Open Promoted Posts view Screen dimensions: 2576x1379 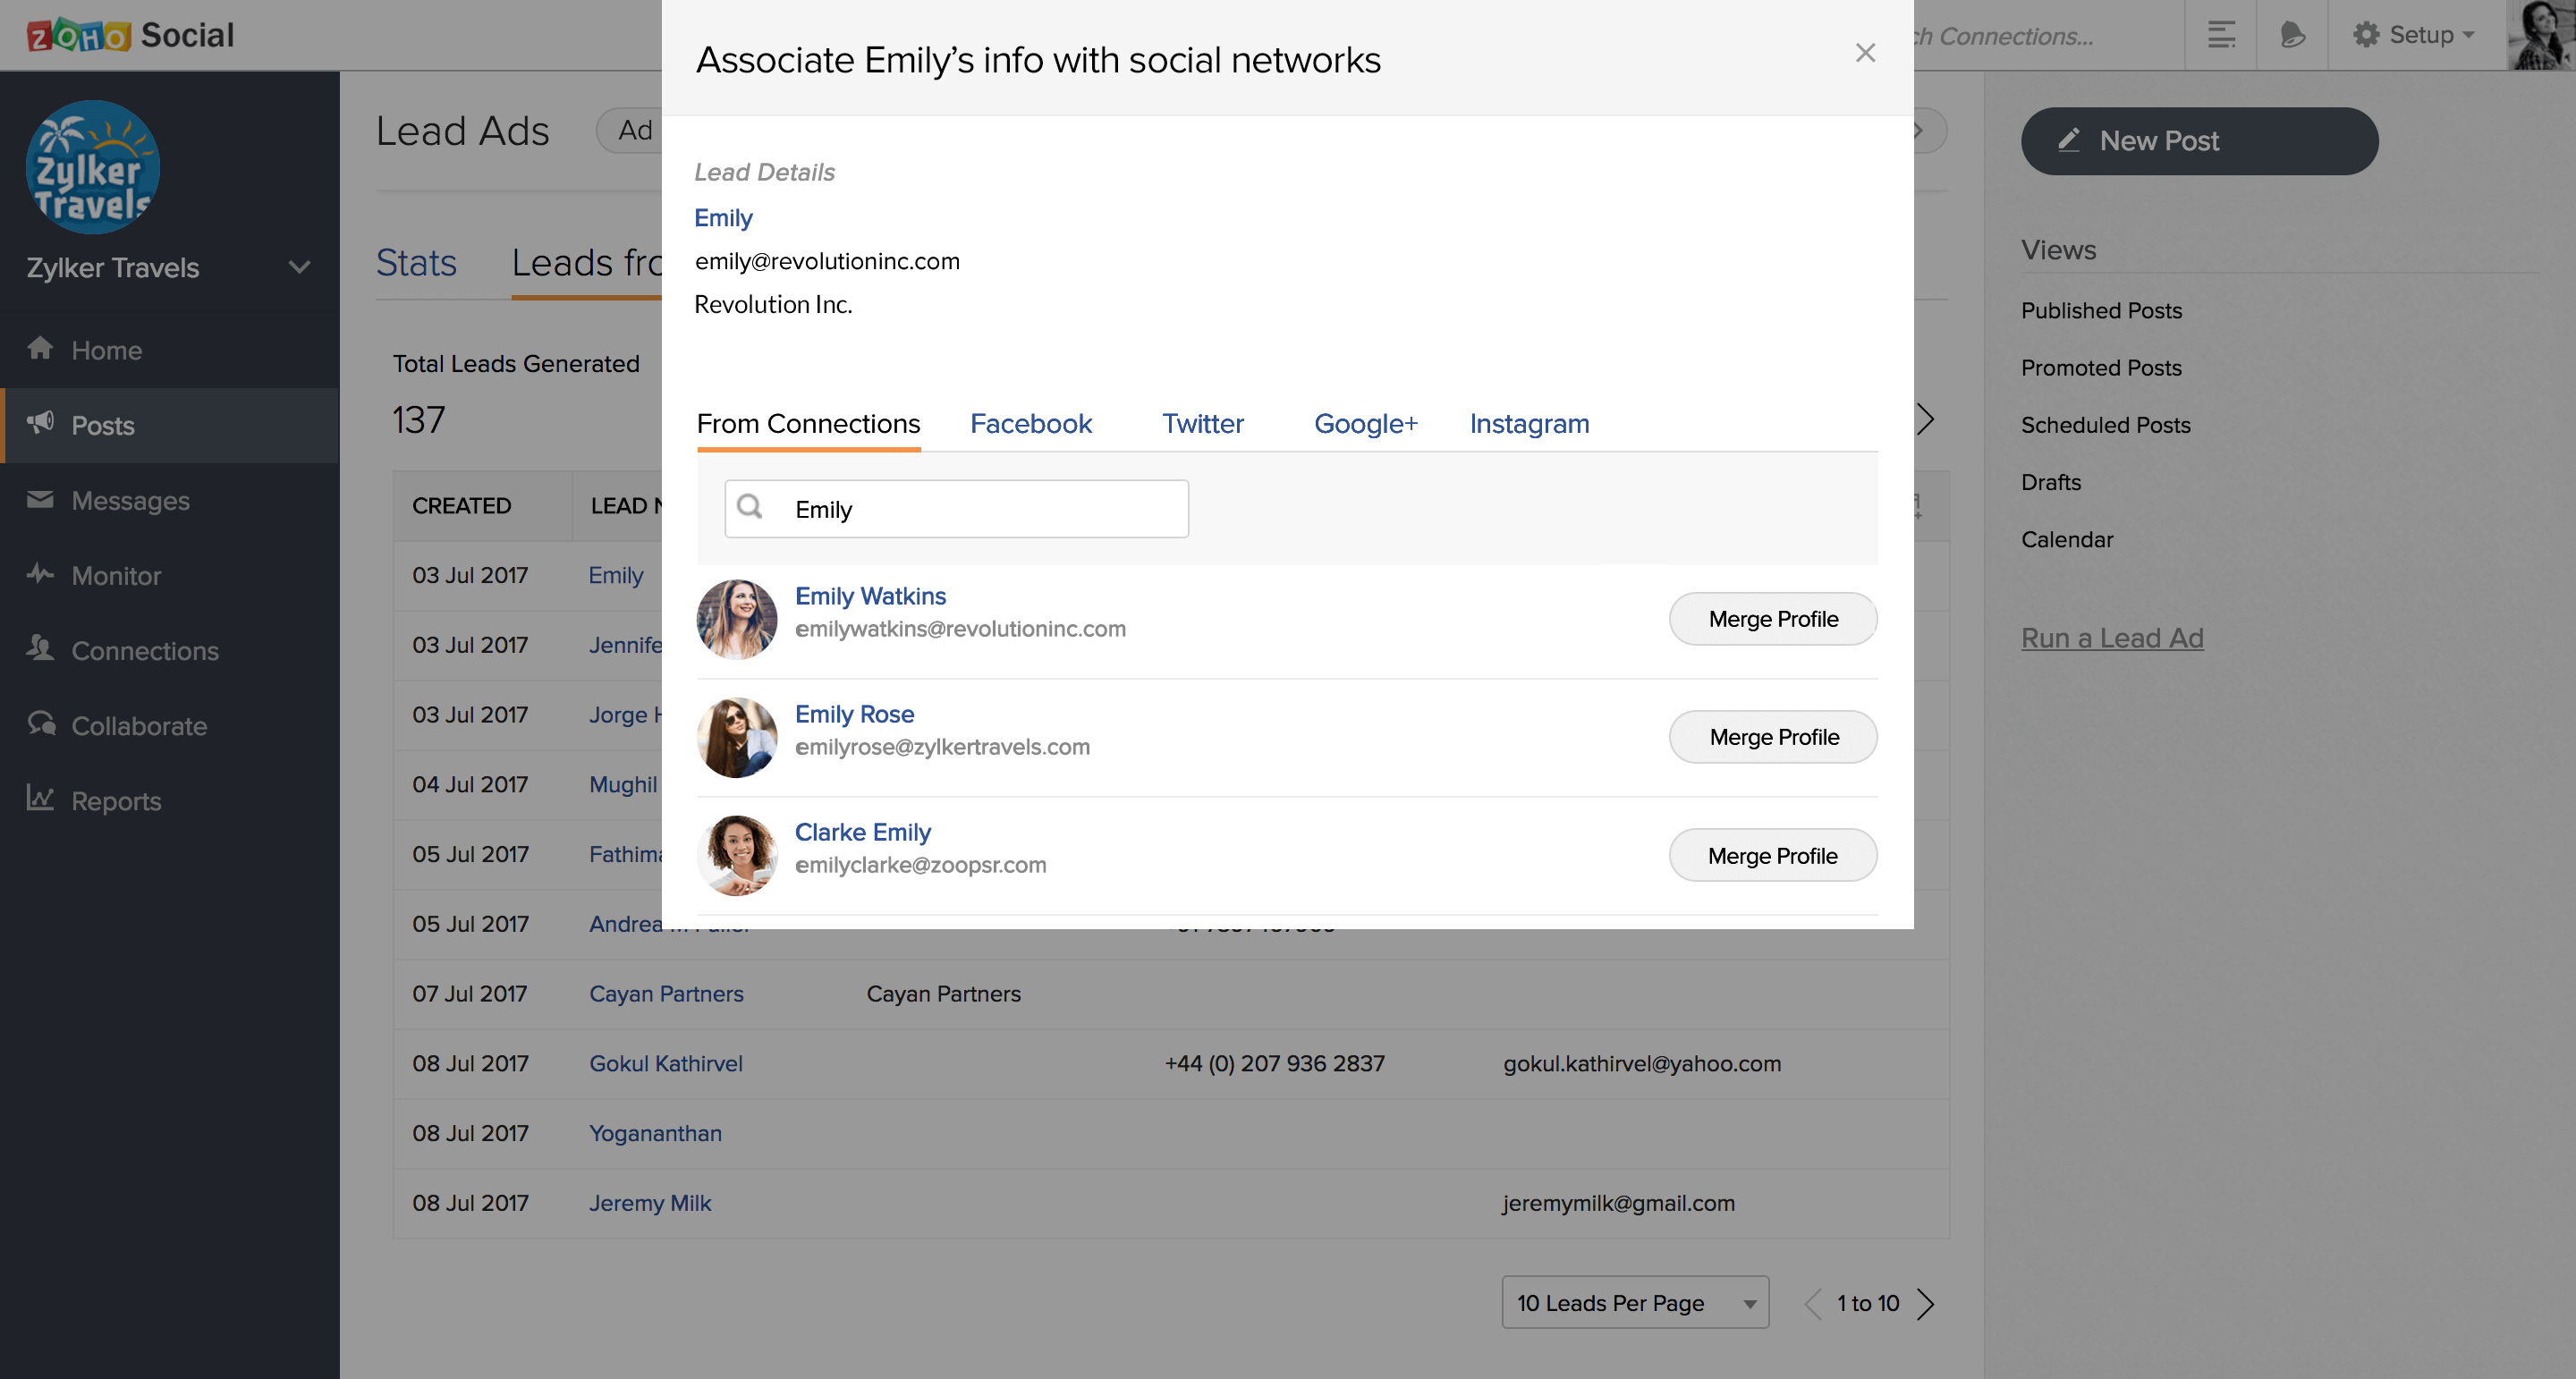pyautogui.click(x=2101, y=368)
